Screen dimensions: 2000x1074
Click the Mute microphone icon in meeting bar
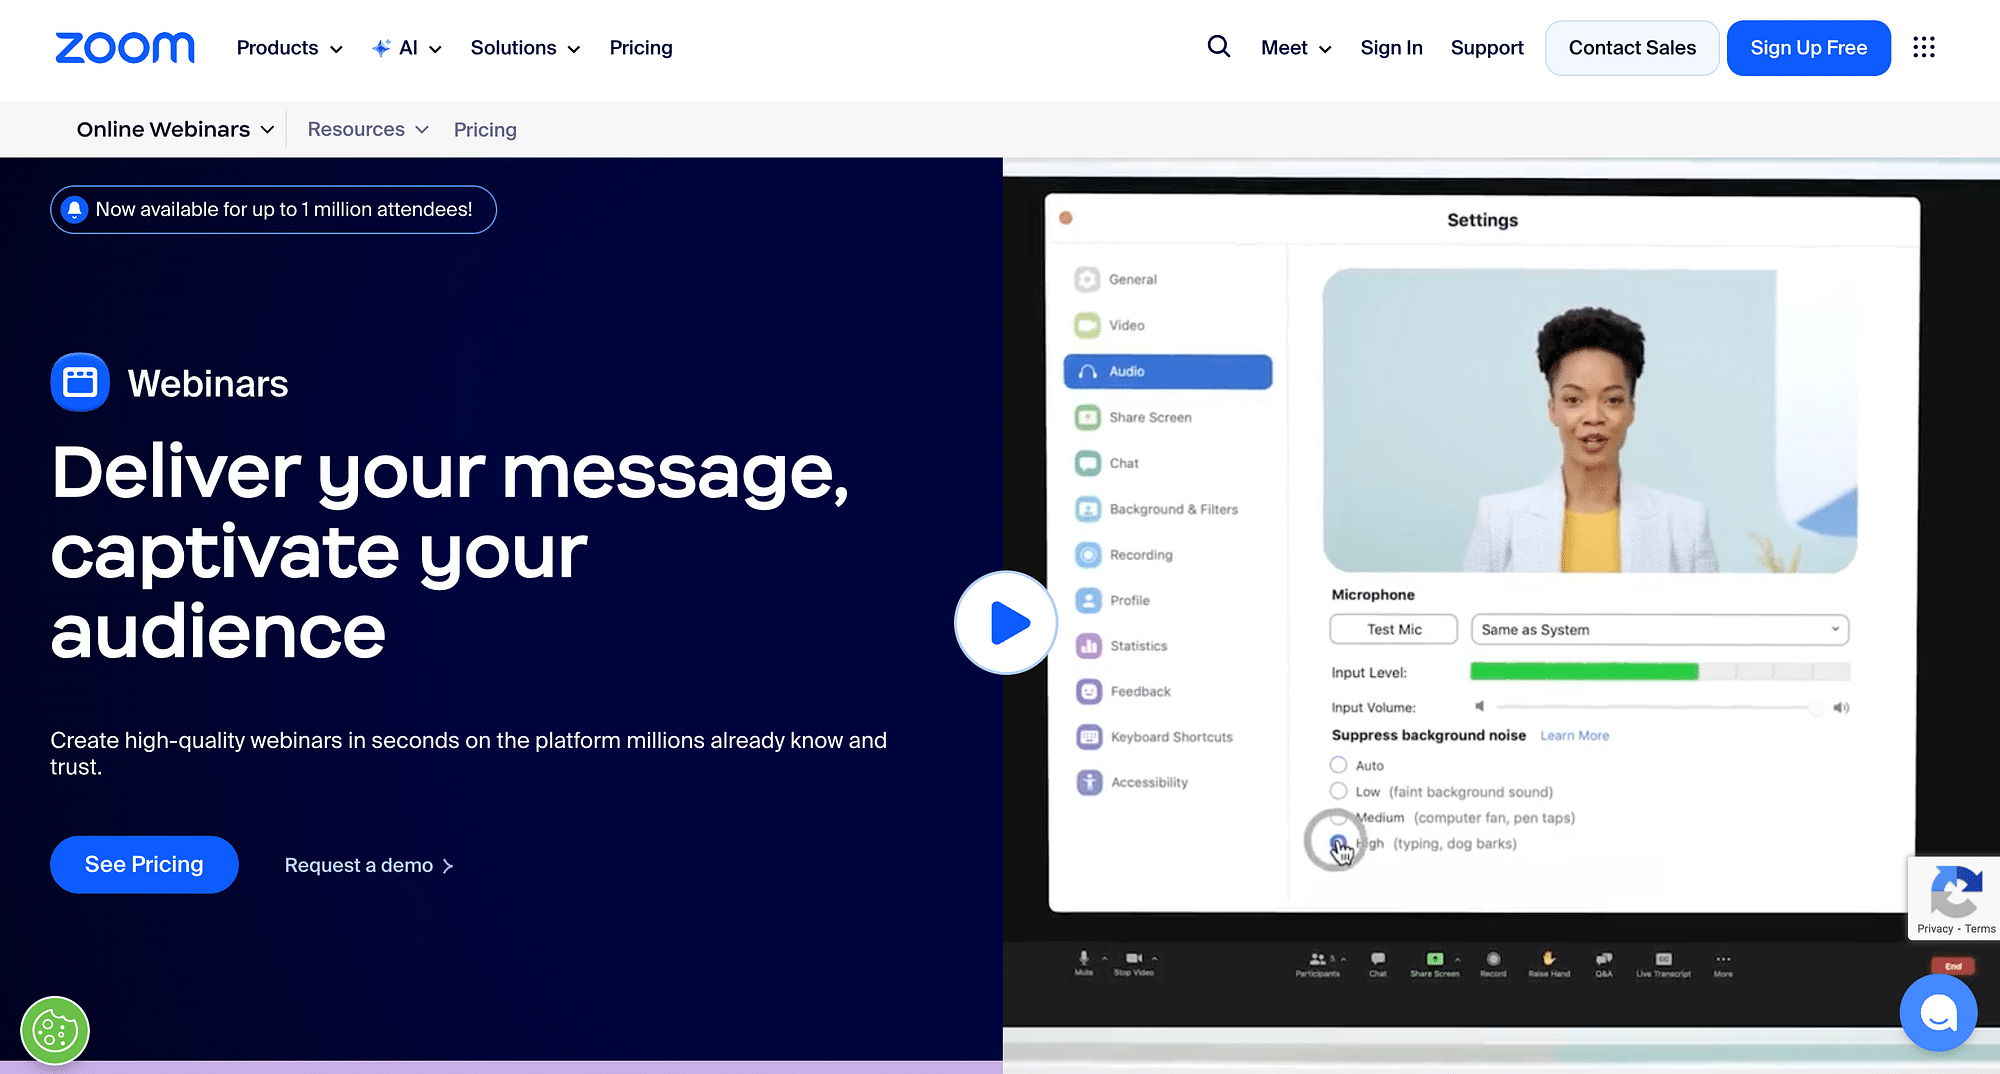[1084, 958]
